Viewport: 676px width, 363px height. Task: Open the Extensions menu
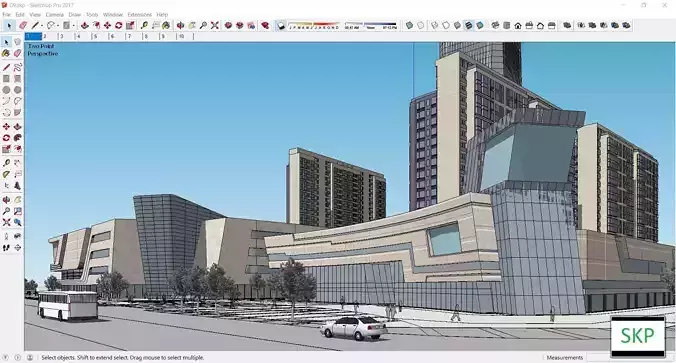pos(139,15)
